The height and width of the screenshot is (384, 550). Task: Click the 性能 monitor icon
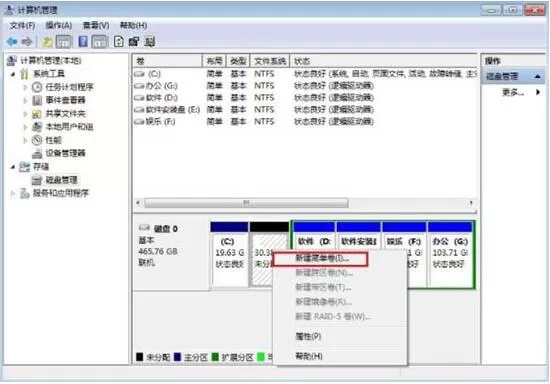[37, 140]
